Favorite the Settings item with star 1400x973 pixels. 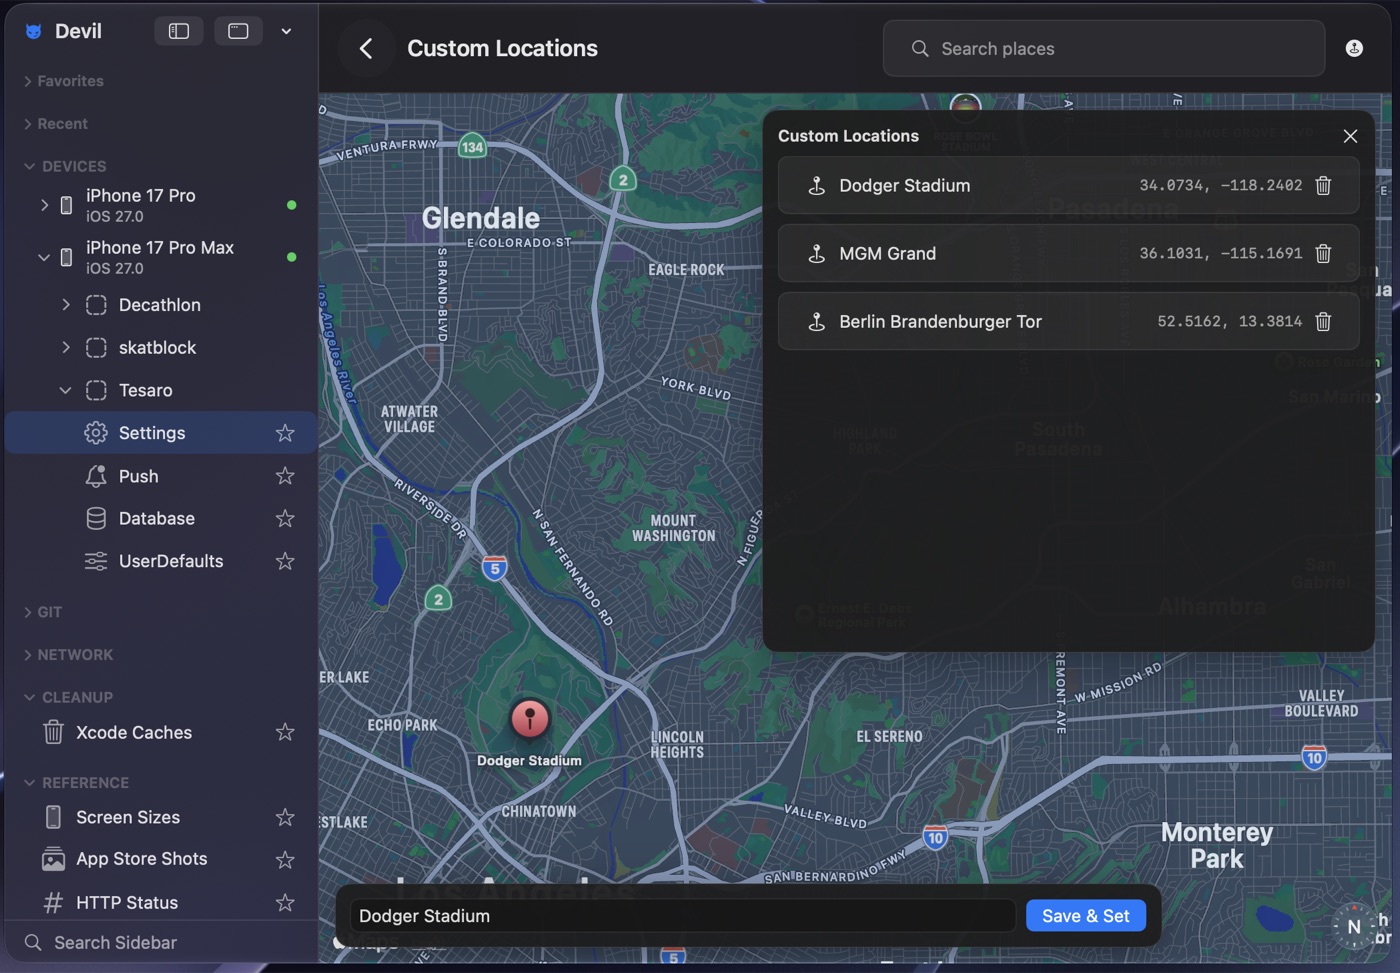tap(285, 433)
